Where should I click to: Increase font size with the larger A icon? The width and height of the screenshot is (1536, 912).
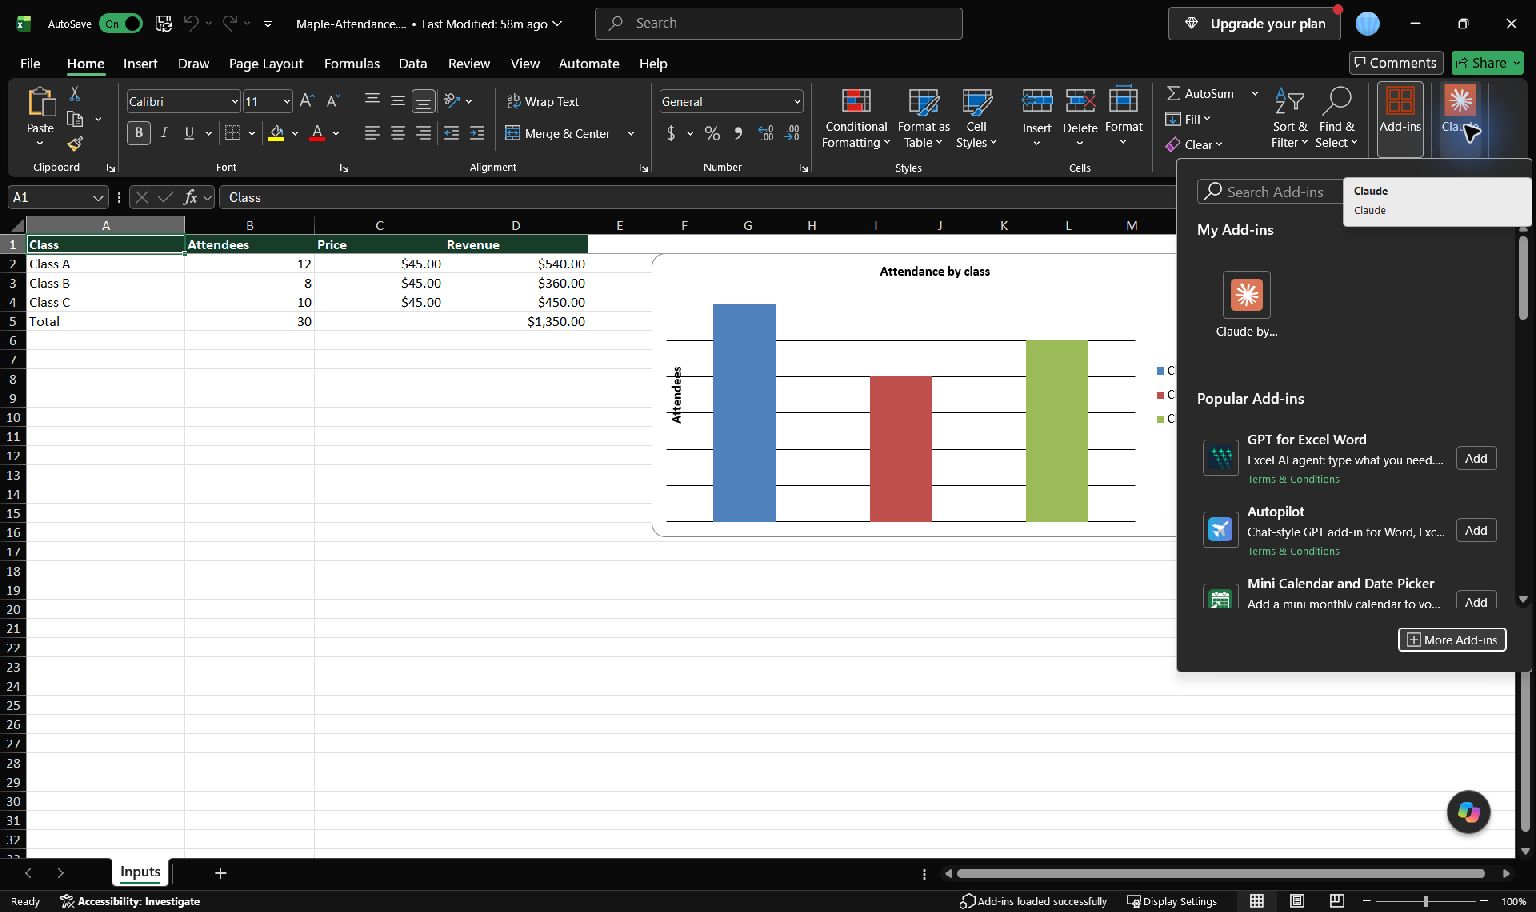(307, 101)
